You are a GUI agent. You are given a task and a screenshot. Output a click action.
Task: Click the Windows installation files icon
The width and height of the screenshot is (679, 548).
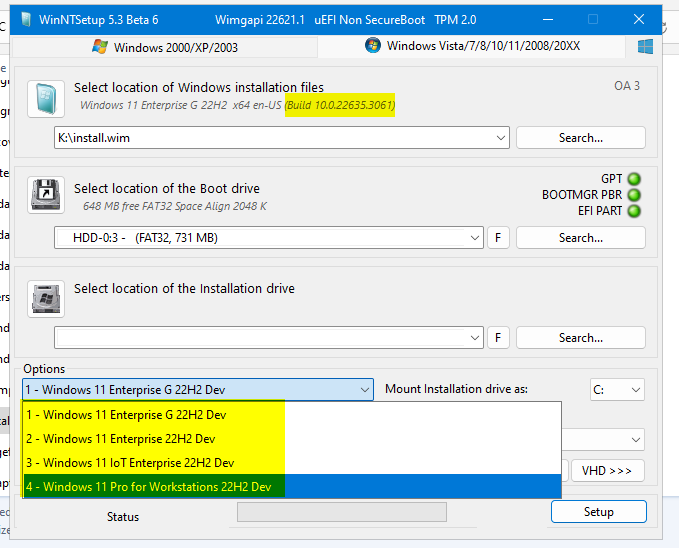point(46,99)
